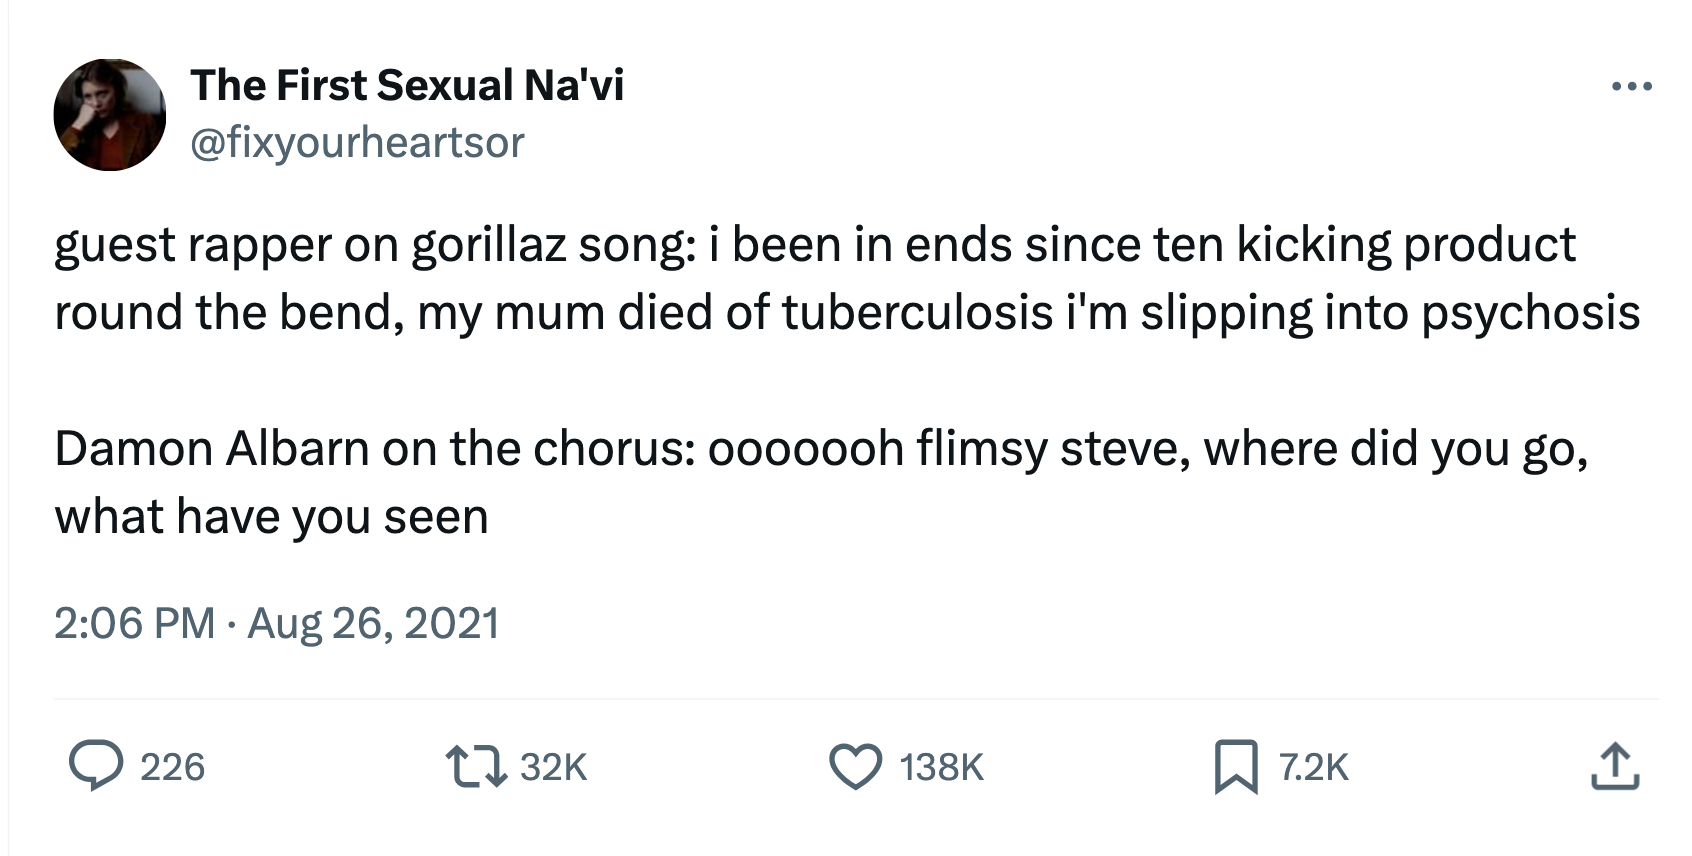1692x856 pixels.
Task: Expand the three-dot more options menu
Action: 1631,87
